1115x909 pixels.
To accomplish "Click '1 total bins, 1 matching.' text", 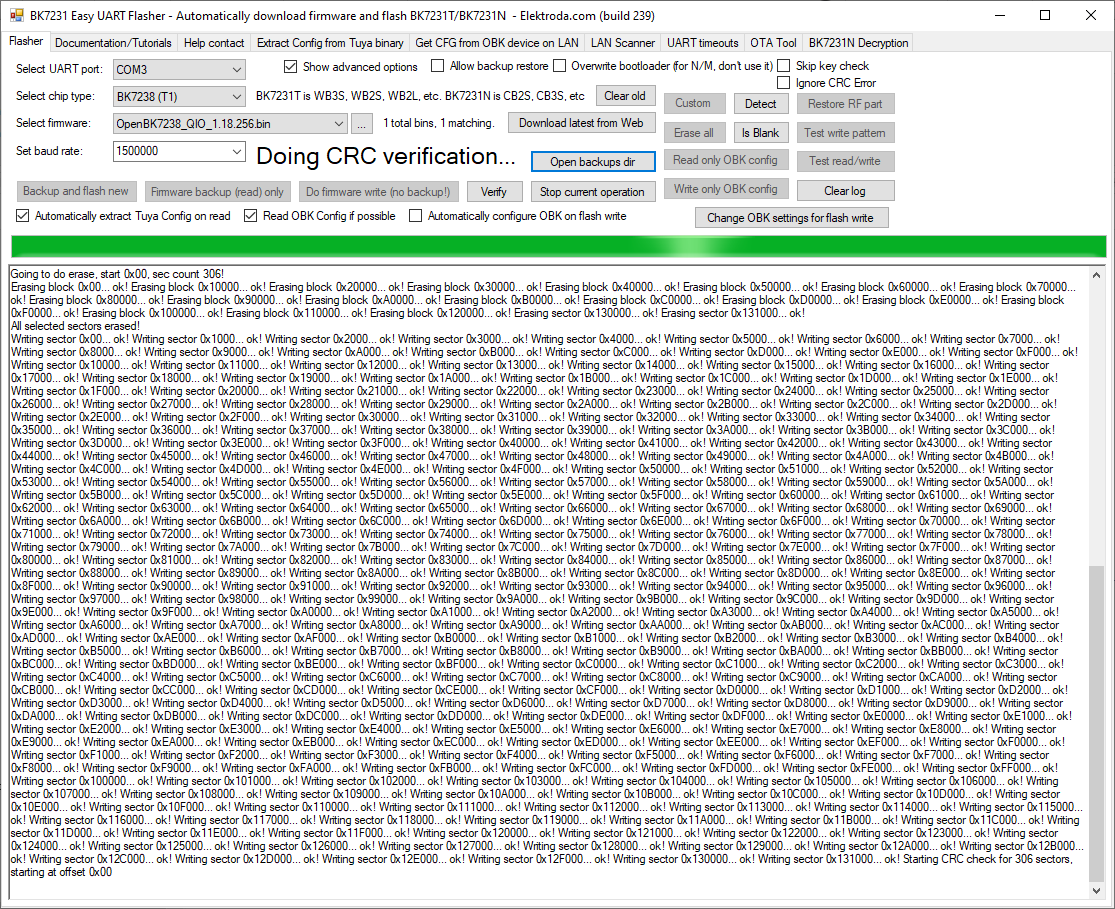I will (439, 123).
